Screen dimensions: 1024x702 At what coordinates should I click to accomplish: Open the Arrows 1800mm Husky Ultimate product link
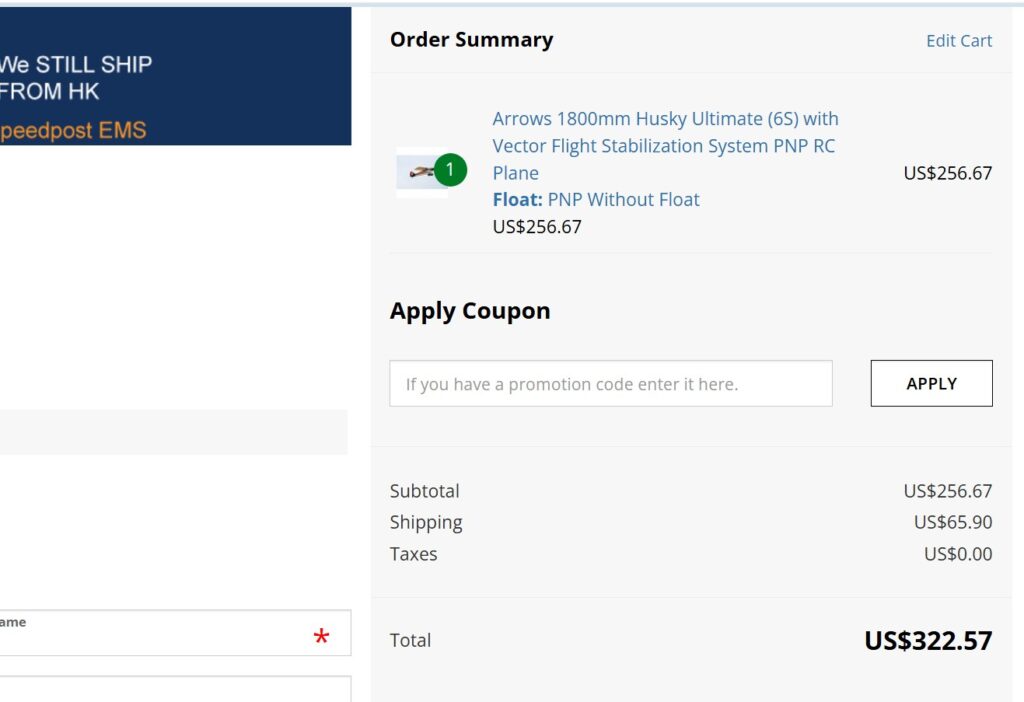(665, 145)
